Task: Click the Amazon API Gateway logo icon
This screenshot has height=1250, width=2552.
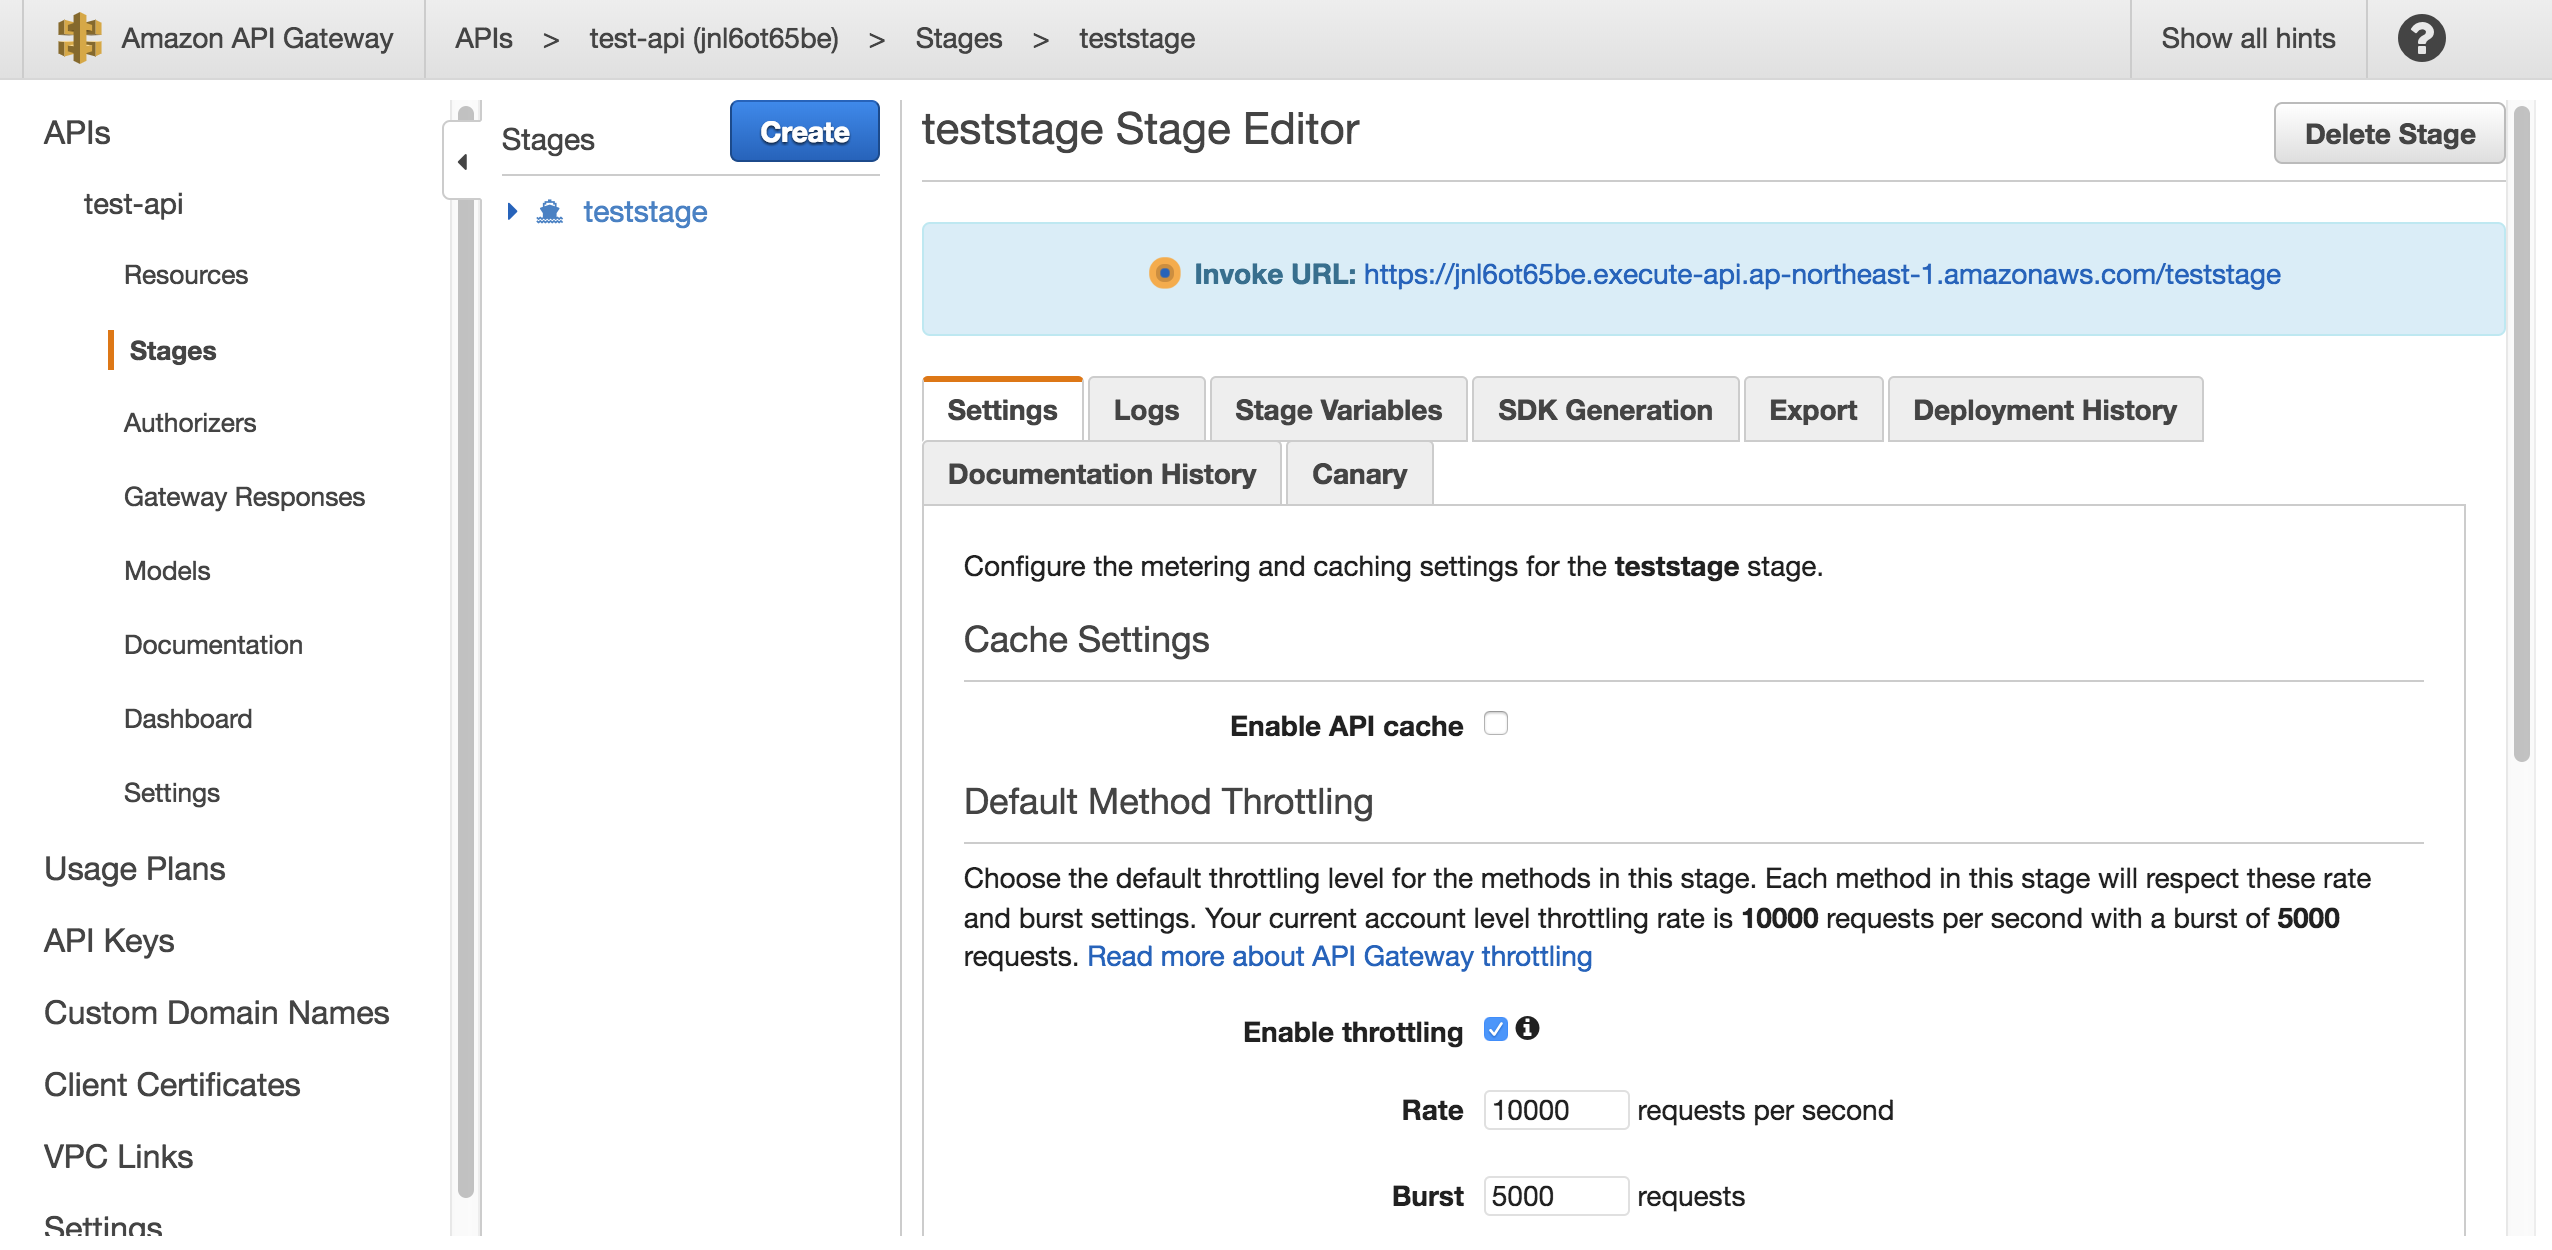Action: [79, 39]
